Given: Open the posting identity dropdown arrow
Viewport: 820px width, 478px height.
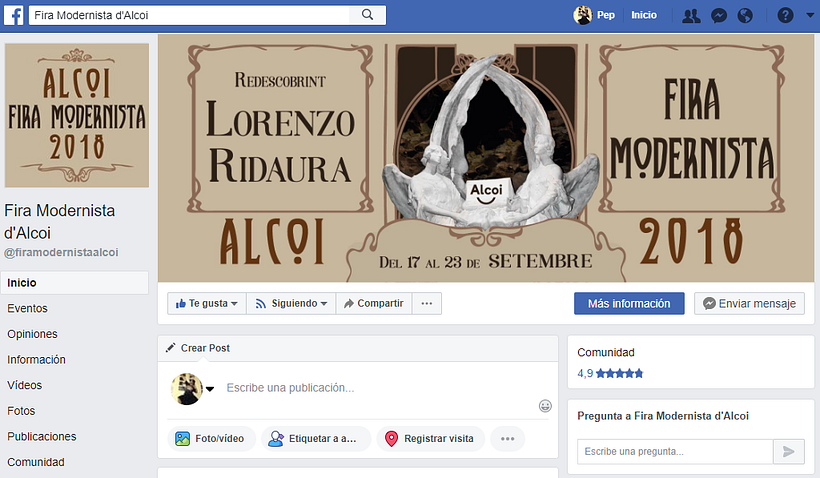Looking at the screenshot, I should coord(210,389).
